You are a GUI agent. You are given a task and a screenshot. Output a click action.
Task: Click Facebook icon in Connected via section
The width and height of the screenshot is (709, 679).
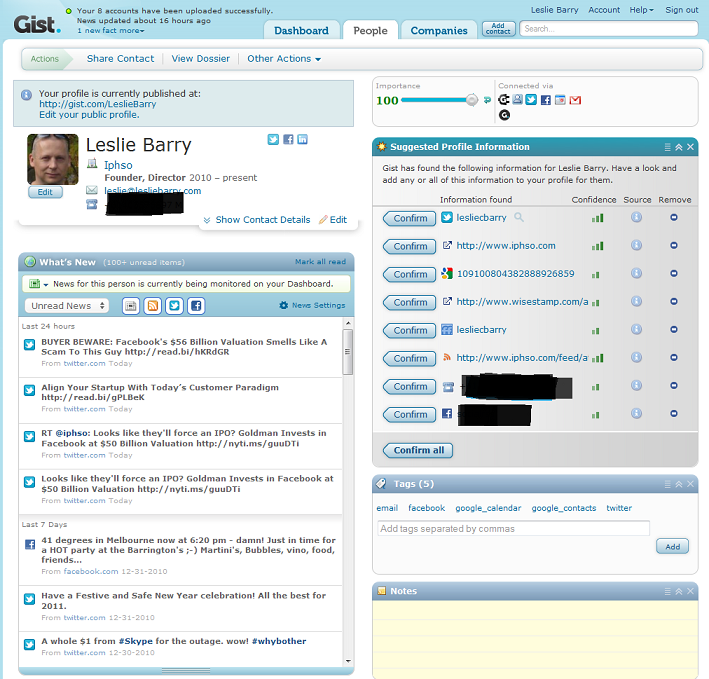[546, 100]
